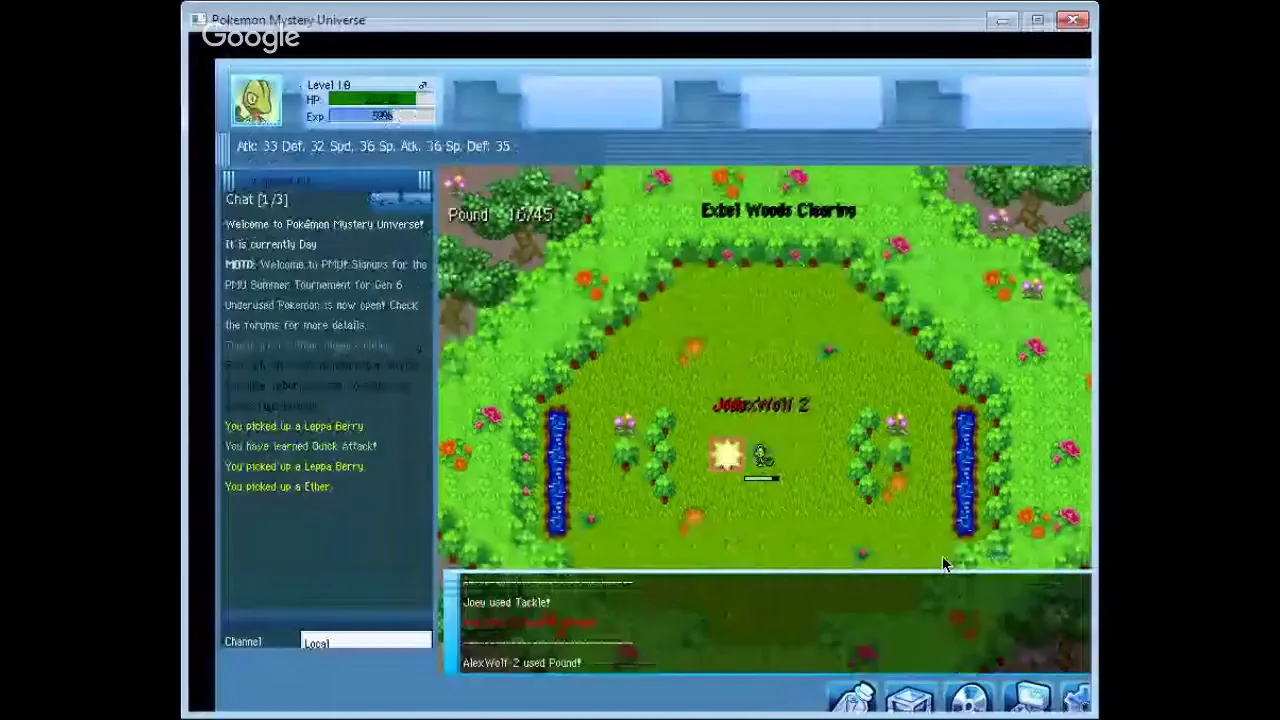
Task: Click 'It is currently Day' chat line
Action: (x=271, y=244)
